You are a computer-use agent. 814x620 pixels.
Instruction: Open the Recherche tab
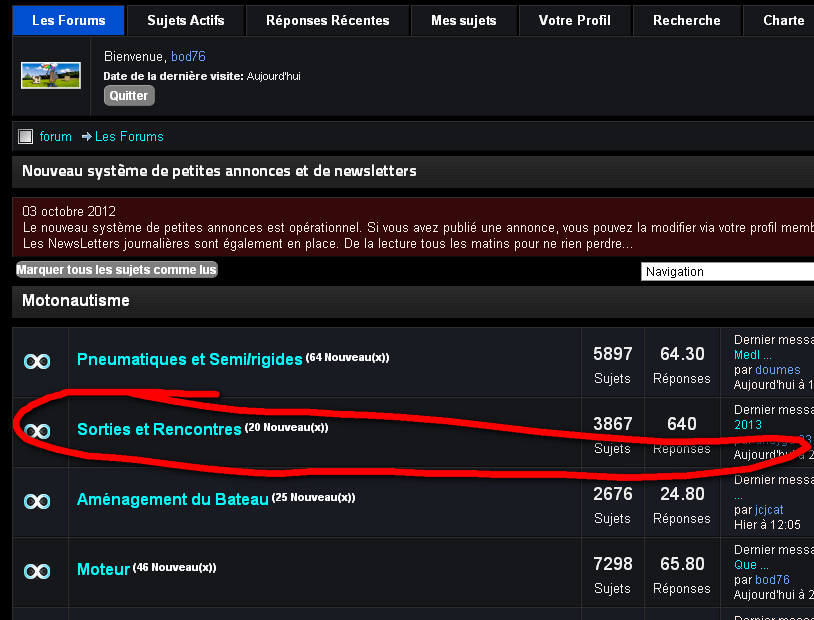(x=686, y=20)
